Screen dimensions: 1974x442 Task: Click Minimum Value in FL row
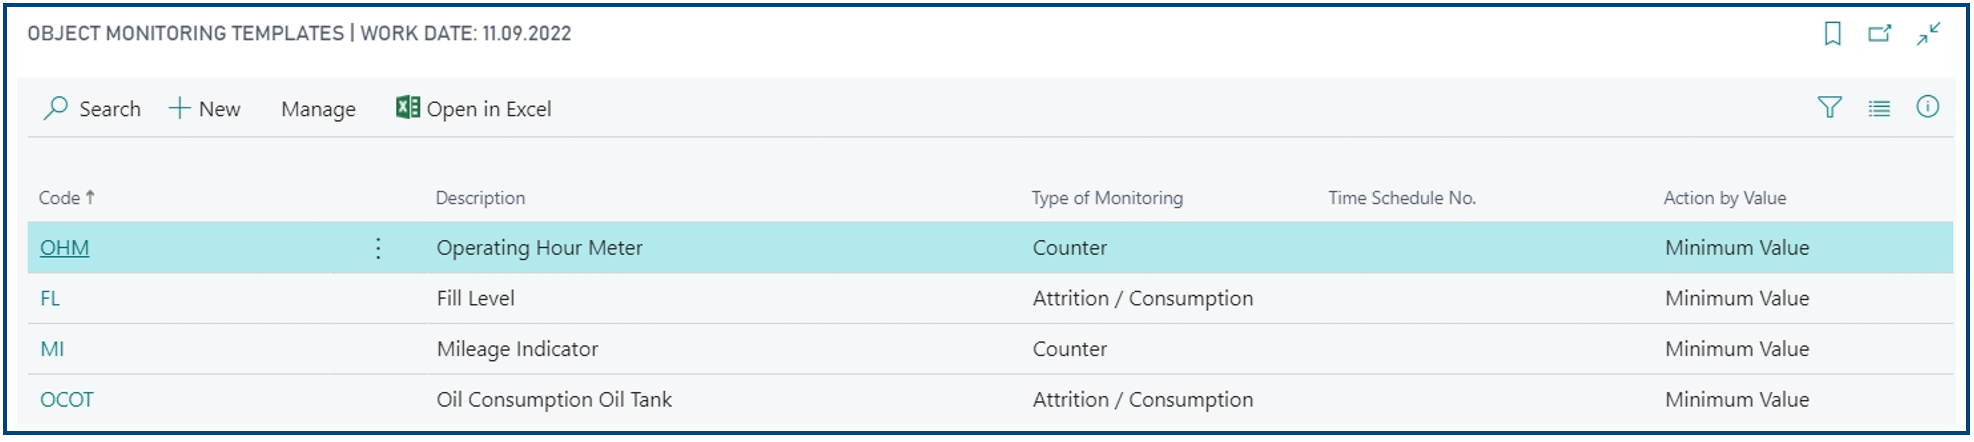(x=1737, y=298)
